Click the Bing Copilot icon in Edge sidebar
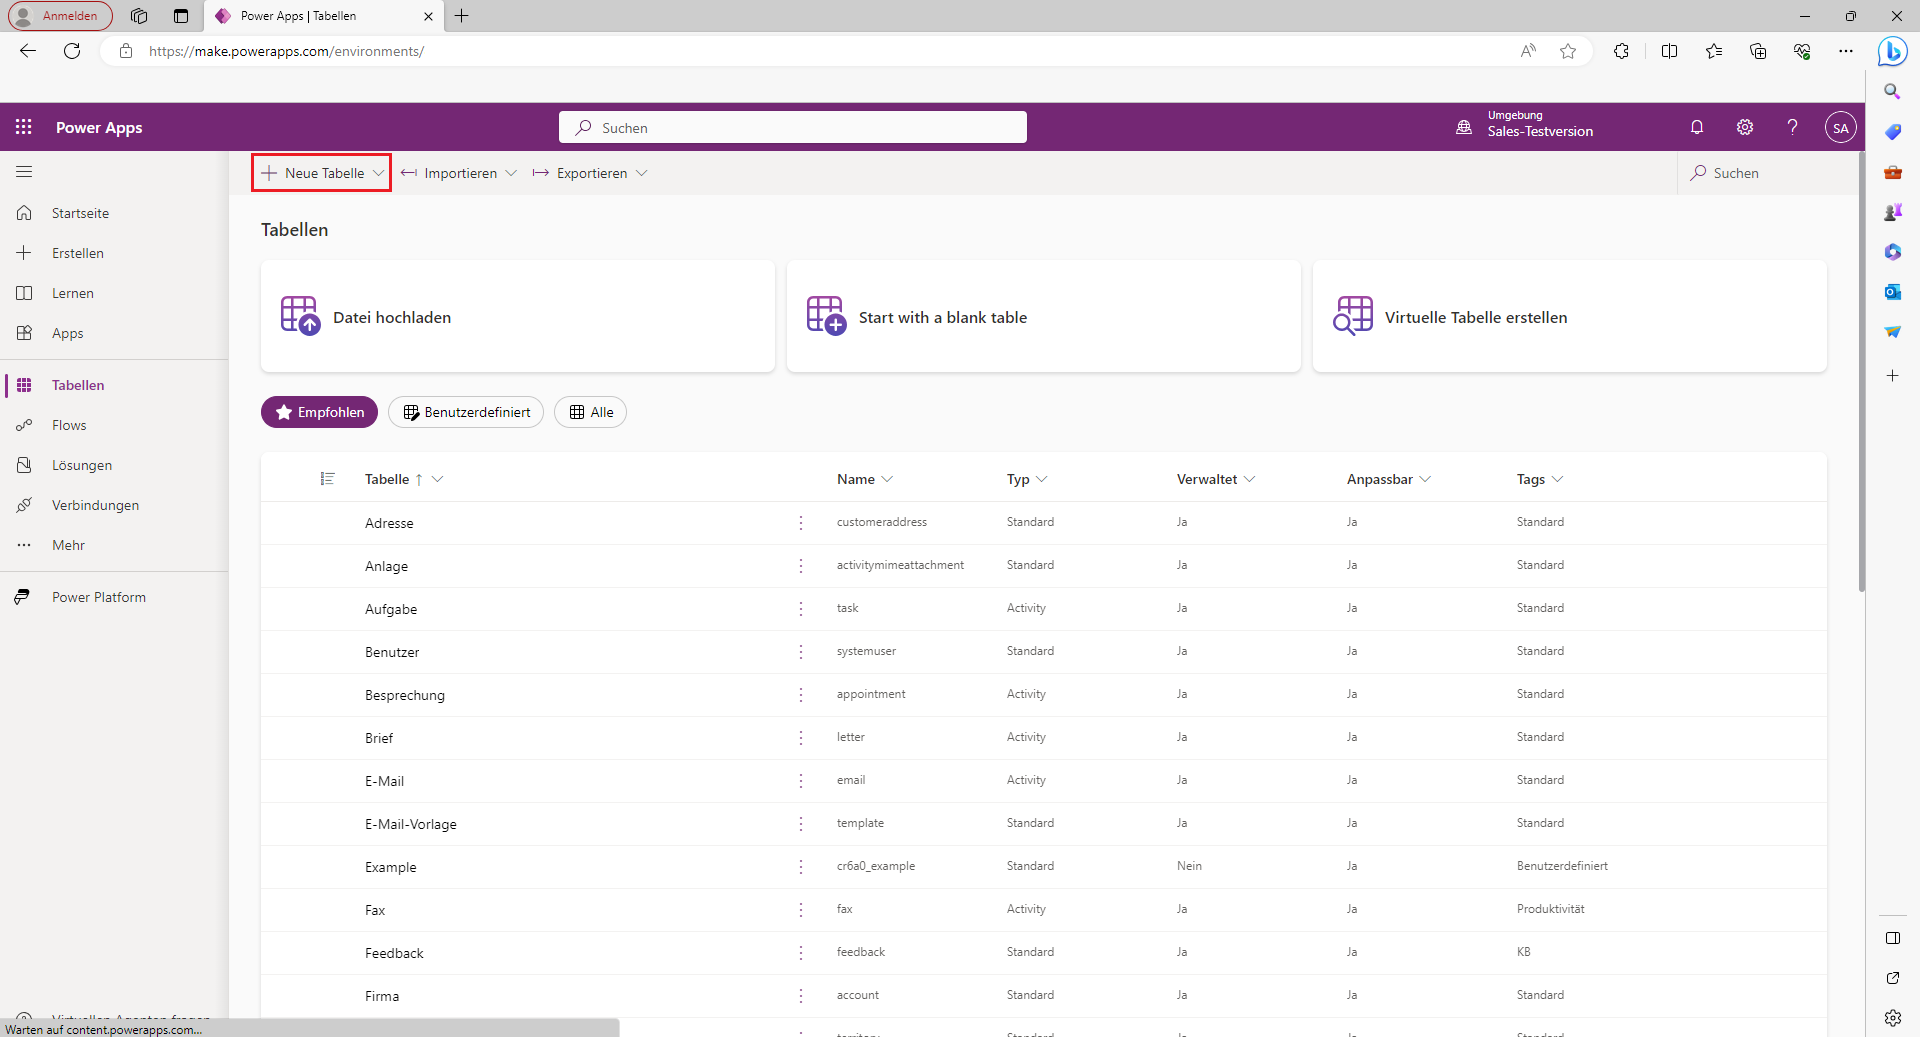Screen dimensions: 1920x1037 click(1892, 51)
